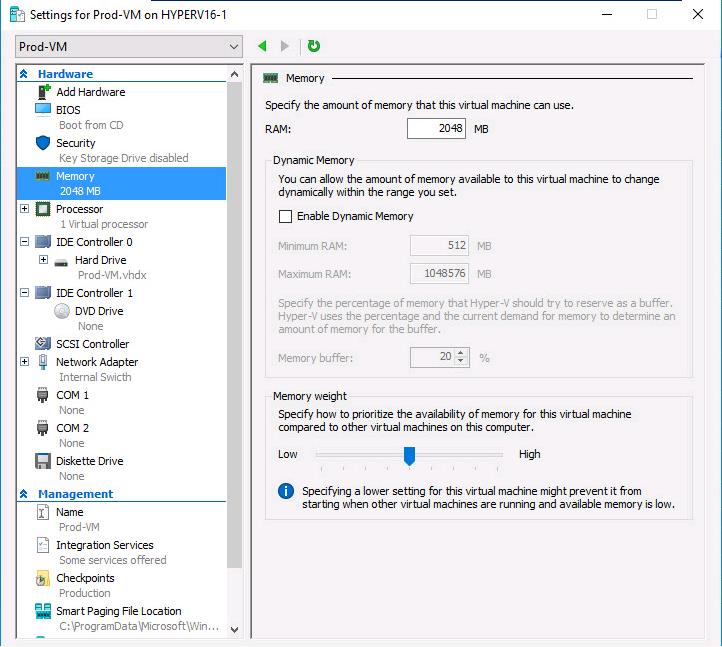Click the Smart Paging File Location icon

point(43,612)
